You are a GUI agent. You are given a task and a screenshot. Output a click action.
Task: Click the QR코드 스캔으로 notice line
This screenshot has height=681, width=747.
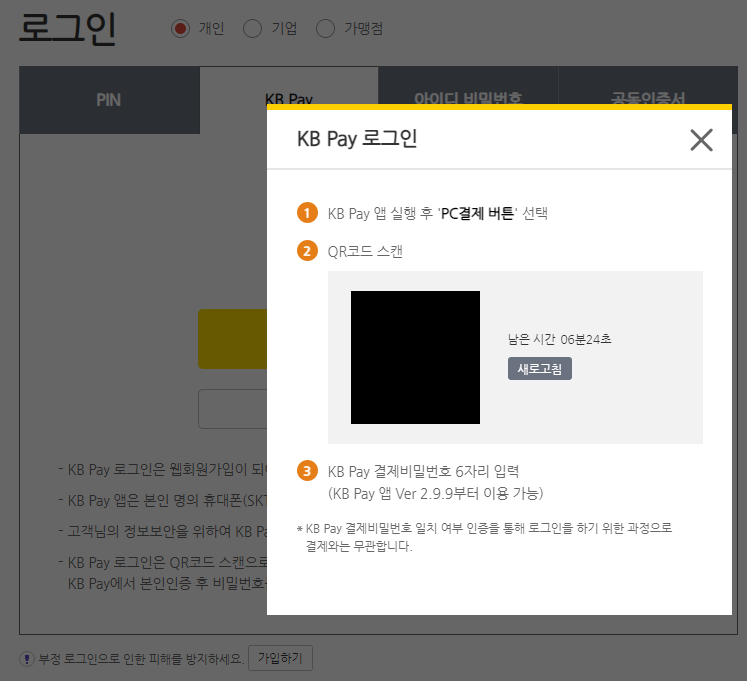point(162,562)
